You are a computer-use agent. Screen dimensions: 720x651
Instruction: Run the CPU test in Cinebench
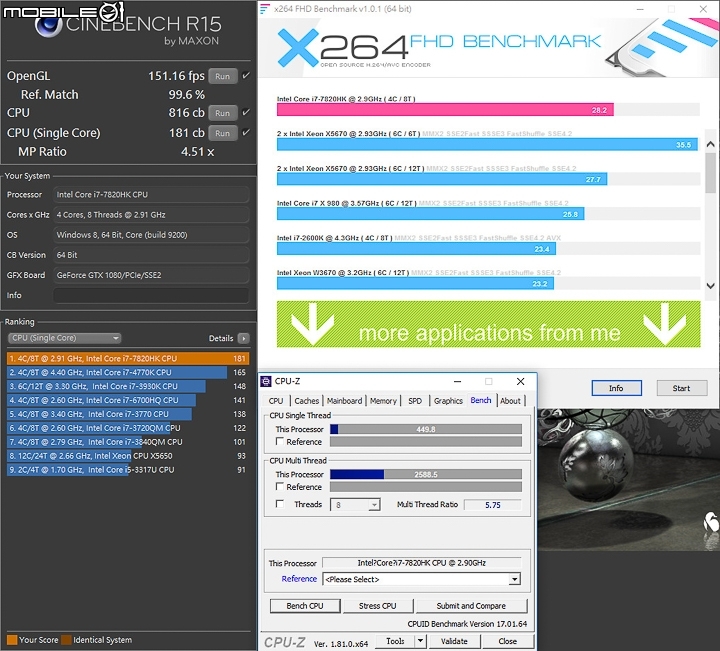pos(223,113)
